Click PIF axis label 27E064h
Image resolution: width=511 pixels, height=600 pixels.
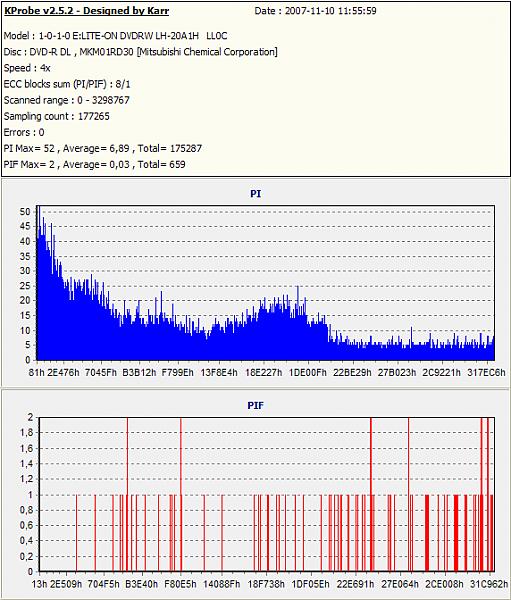tap(400, 584)
